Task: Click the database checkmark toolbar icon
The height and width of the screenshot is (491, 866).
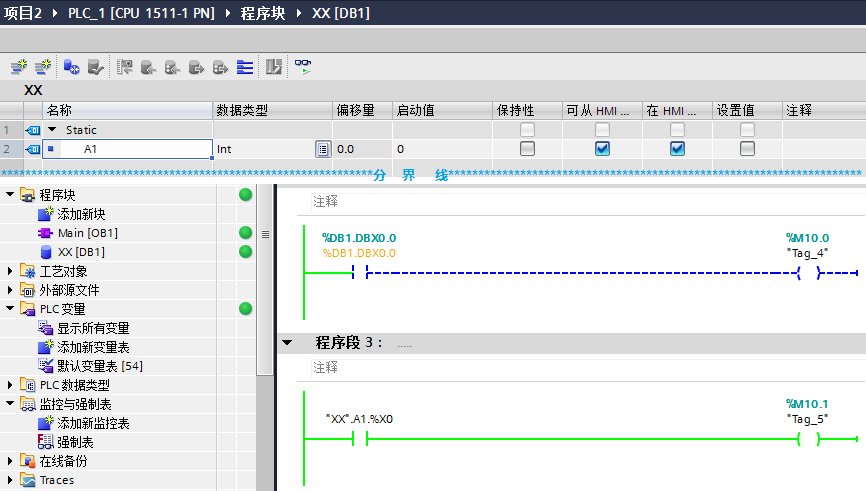Action: (96, 67)
